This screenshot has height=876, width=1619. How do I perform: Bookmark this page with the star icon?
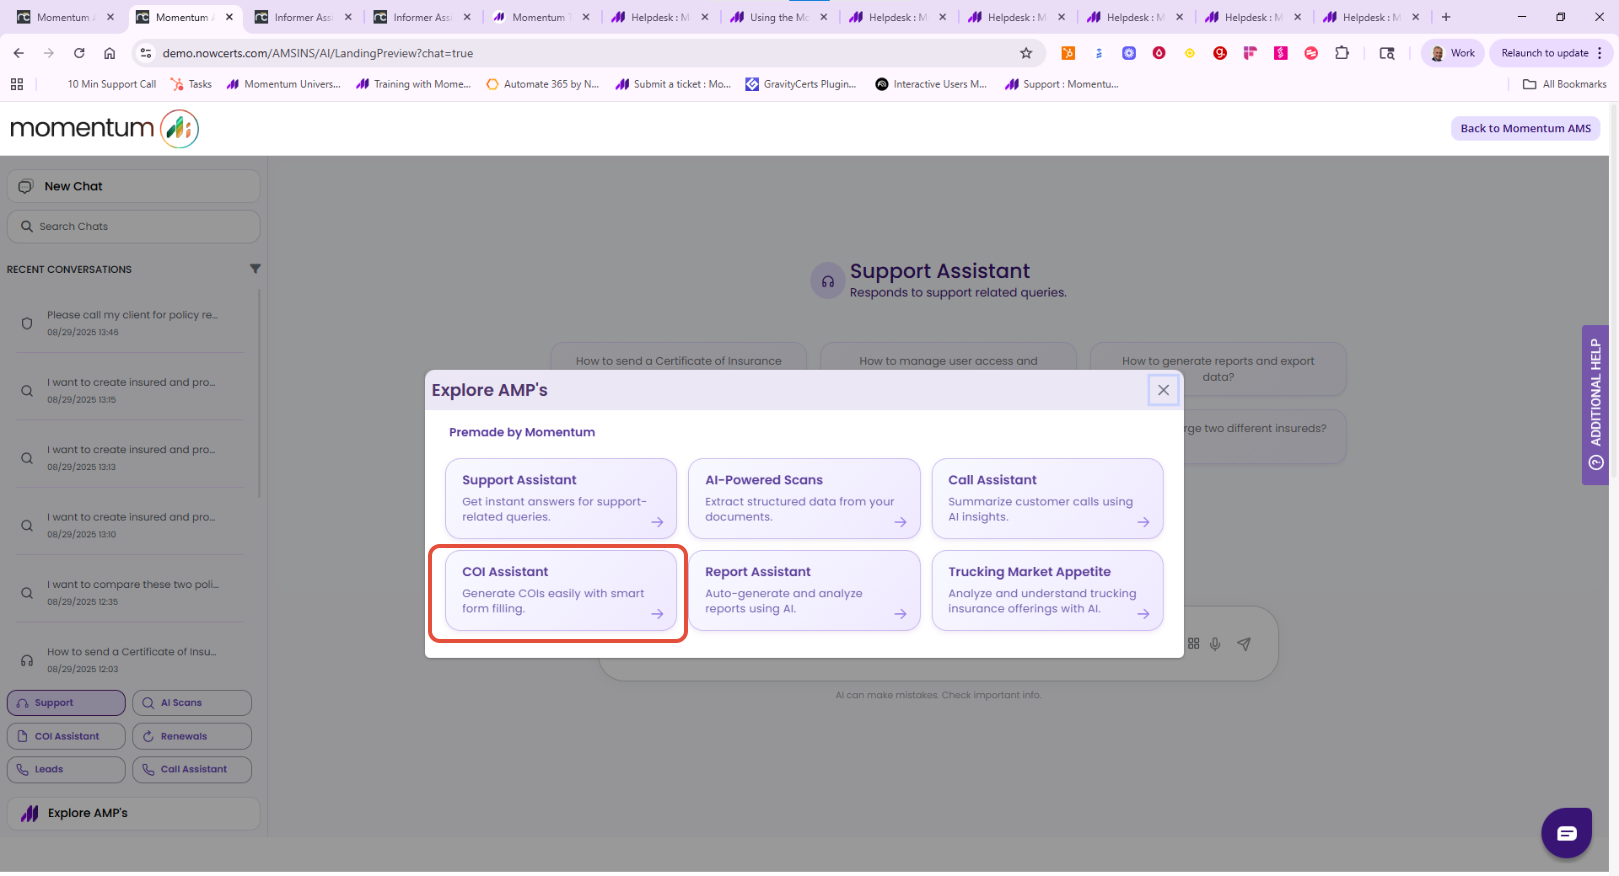[x=1026, y=53]
